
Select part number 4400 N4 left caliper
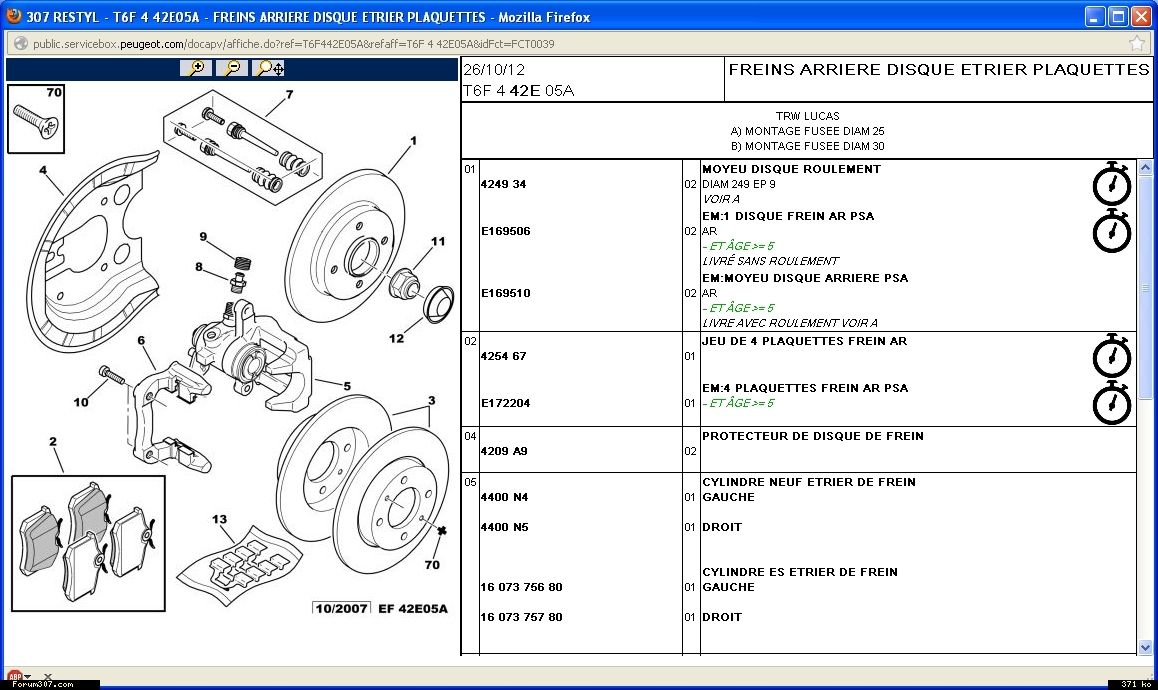[504, 497]
